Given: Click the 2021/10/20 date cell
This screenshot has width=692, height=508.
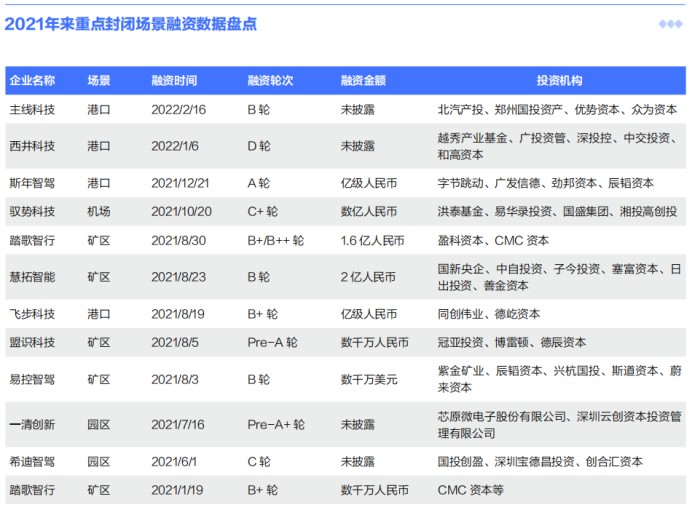Looking at the screenshot, I should pyautogui.click(x=181, y=211).
